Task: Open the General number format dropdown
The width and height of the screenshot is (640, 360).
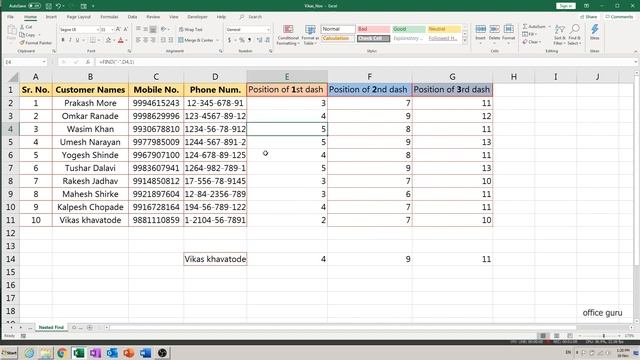Action: pos(268,30)
